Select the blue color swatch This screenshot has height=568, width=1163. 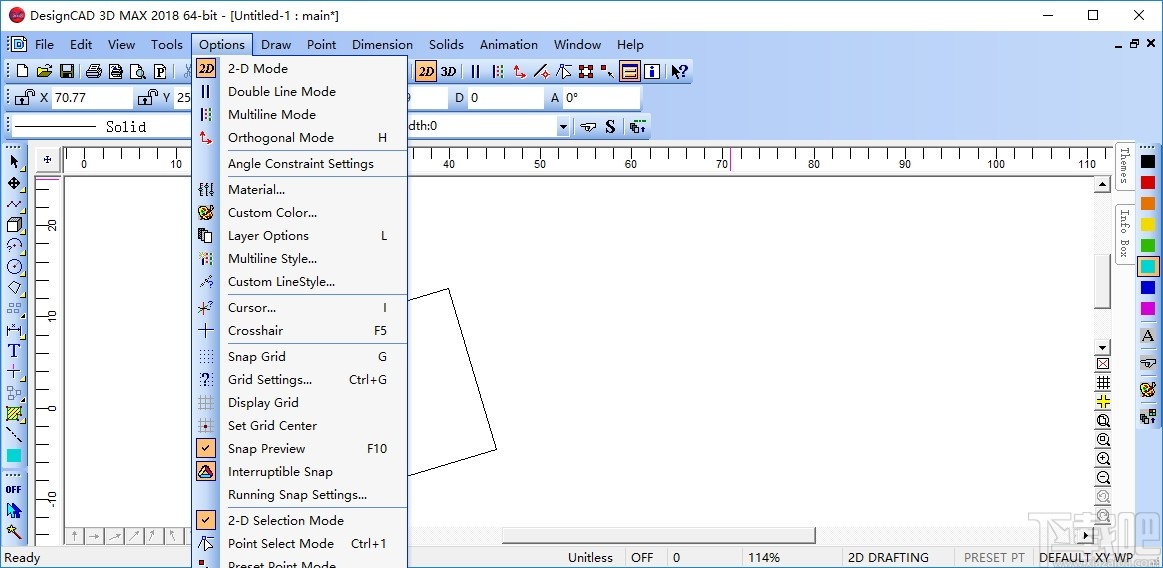click(1148, 288)
